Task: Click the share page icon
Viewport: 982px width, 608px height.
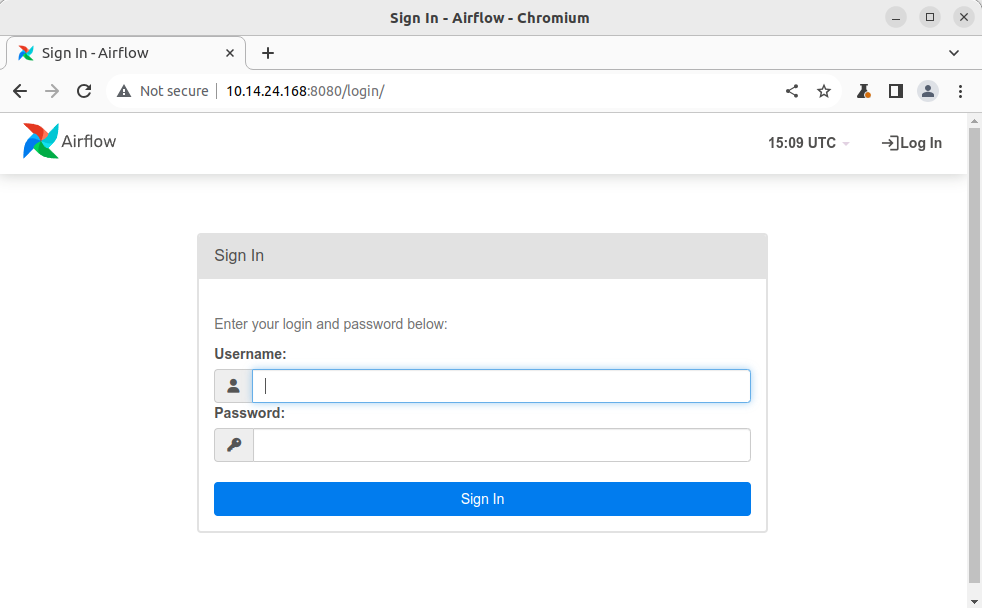Action: click(792, 91)
